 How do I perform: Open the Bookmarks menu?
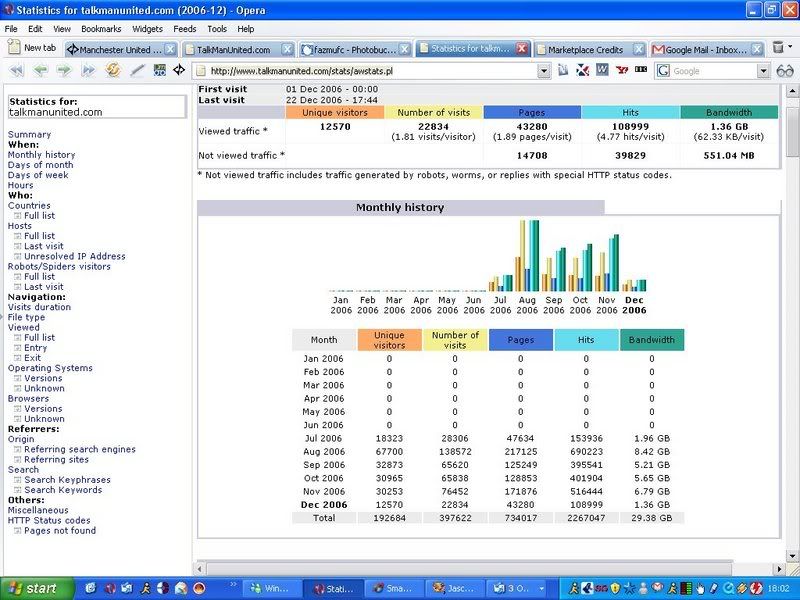tap(101, 29)
